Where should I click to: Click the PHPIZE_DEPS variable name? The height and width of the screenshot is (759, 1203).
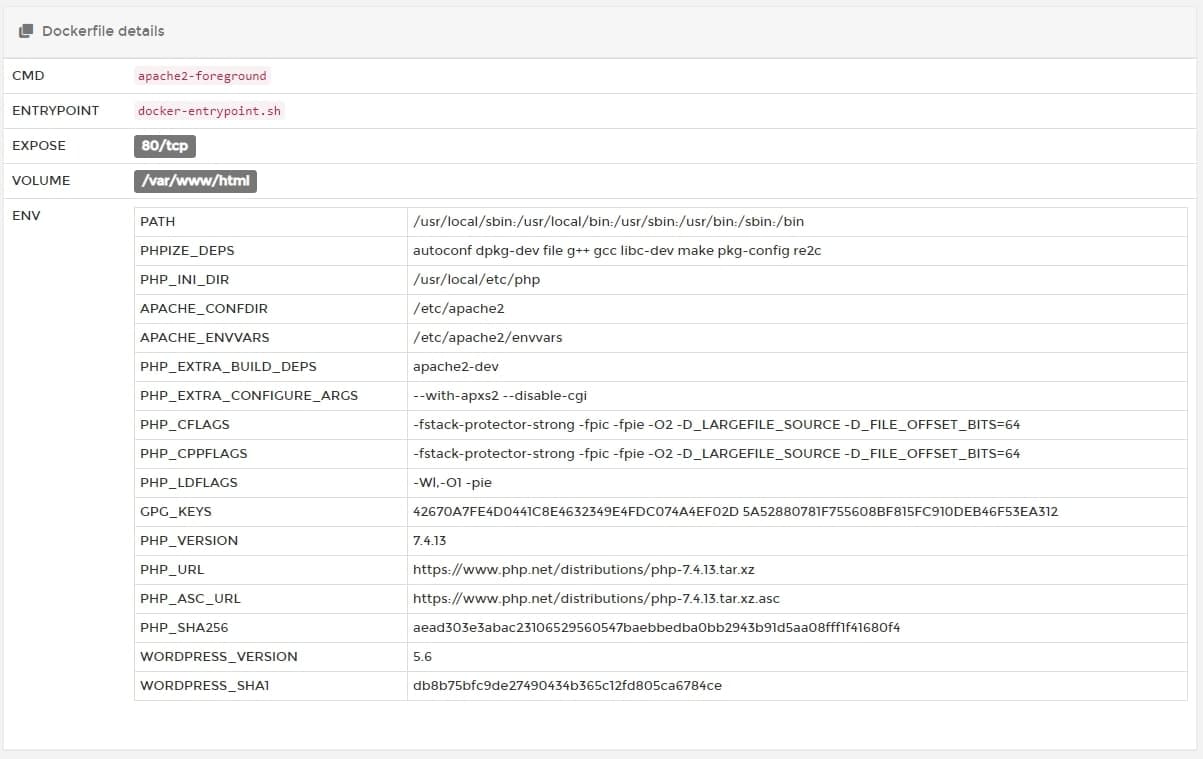click(187, 250)
